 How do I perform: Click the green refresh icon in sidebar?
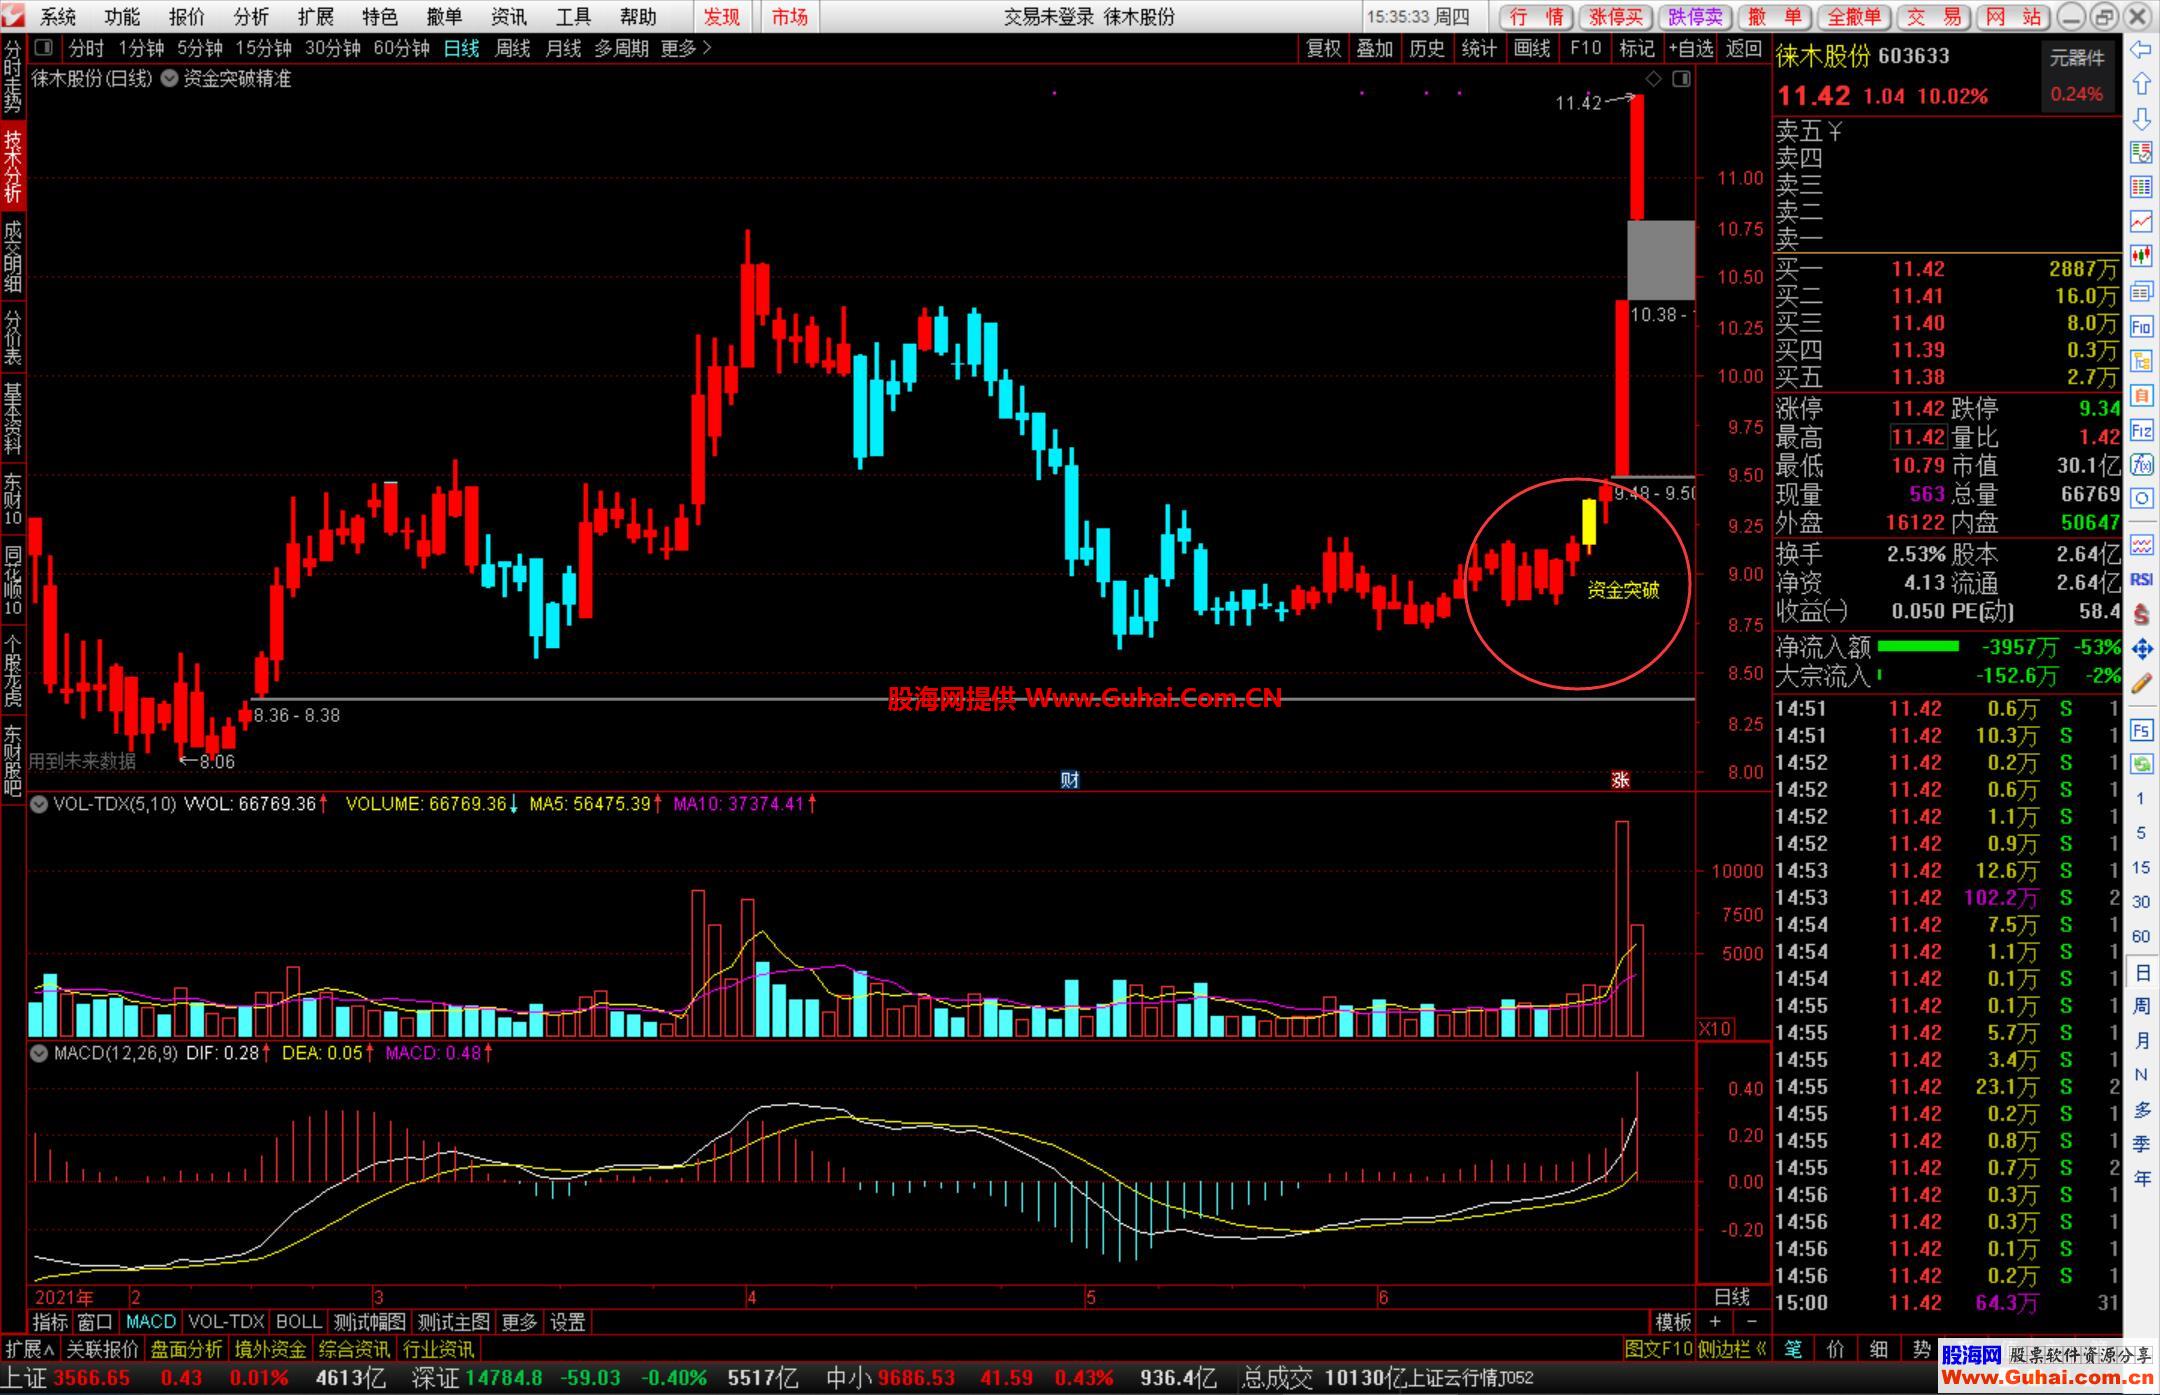[x=2141, y=764]
